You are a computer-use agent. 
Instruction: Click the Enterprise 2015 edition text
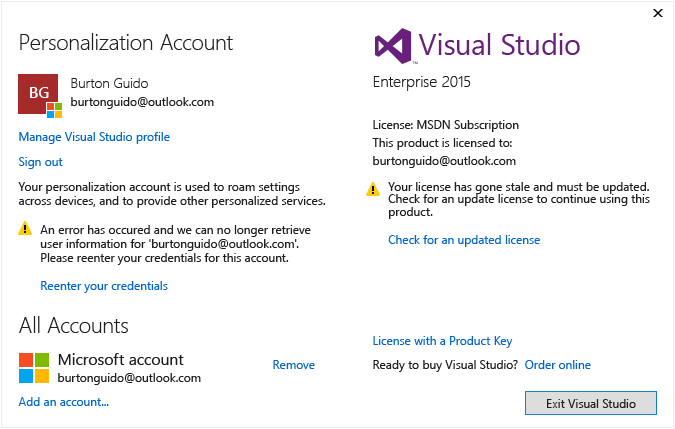422,82
